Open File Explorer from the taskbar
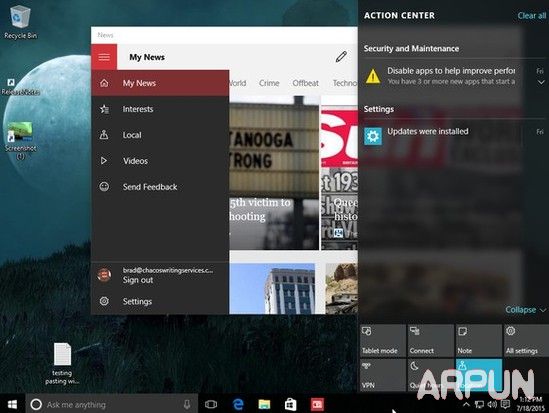The height and width of the screenshot is (413, 549). (x=264, y=404)
